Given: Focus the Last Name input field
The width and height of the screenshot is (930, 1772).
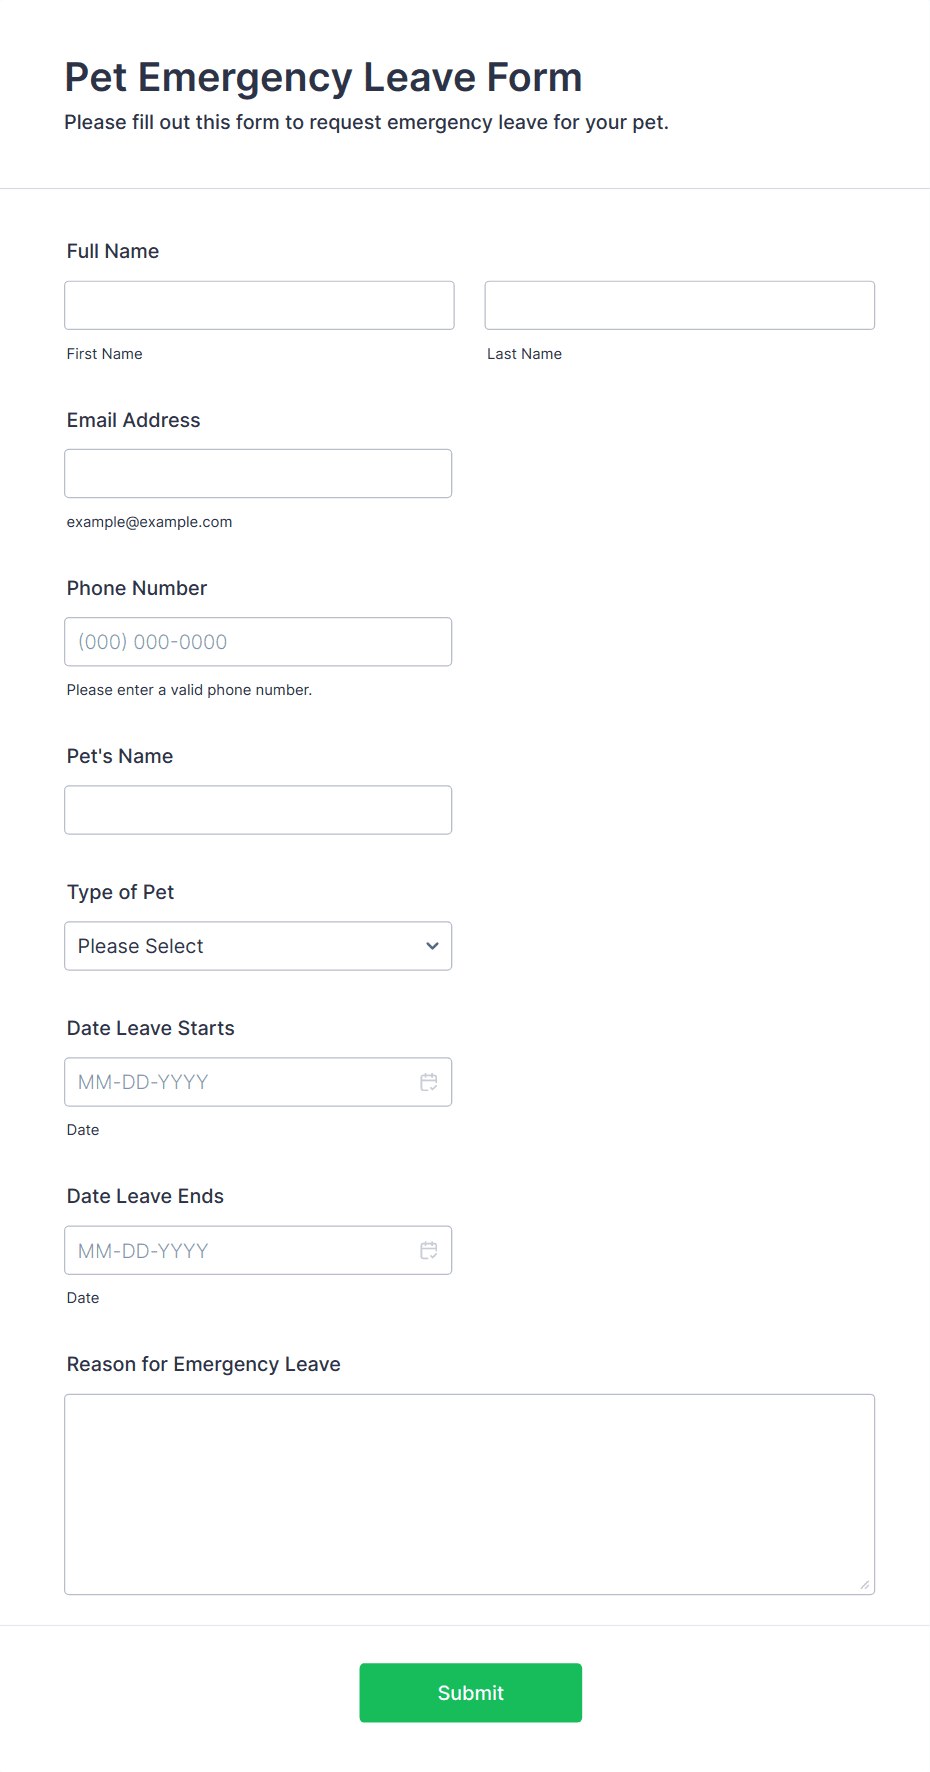Looking at the screenshot, I should [680, 305].
